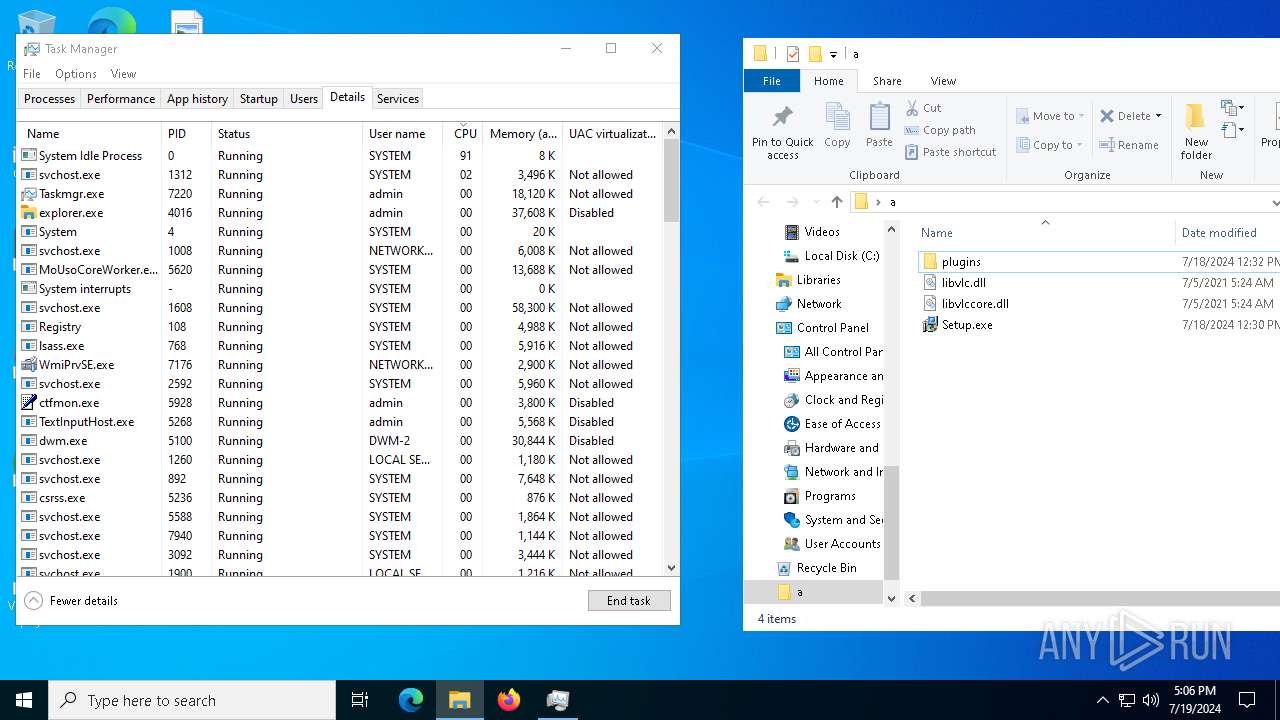
Task: Open the File tab in File Explorer
Action: pos(772,81)
